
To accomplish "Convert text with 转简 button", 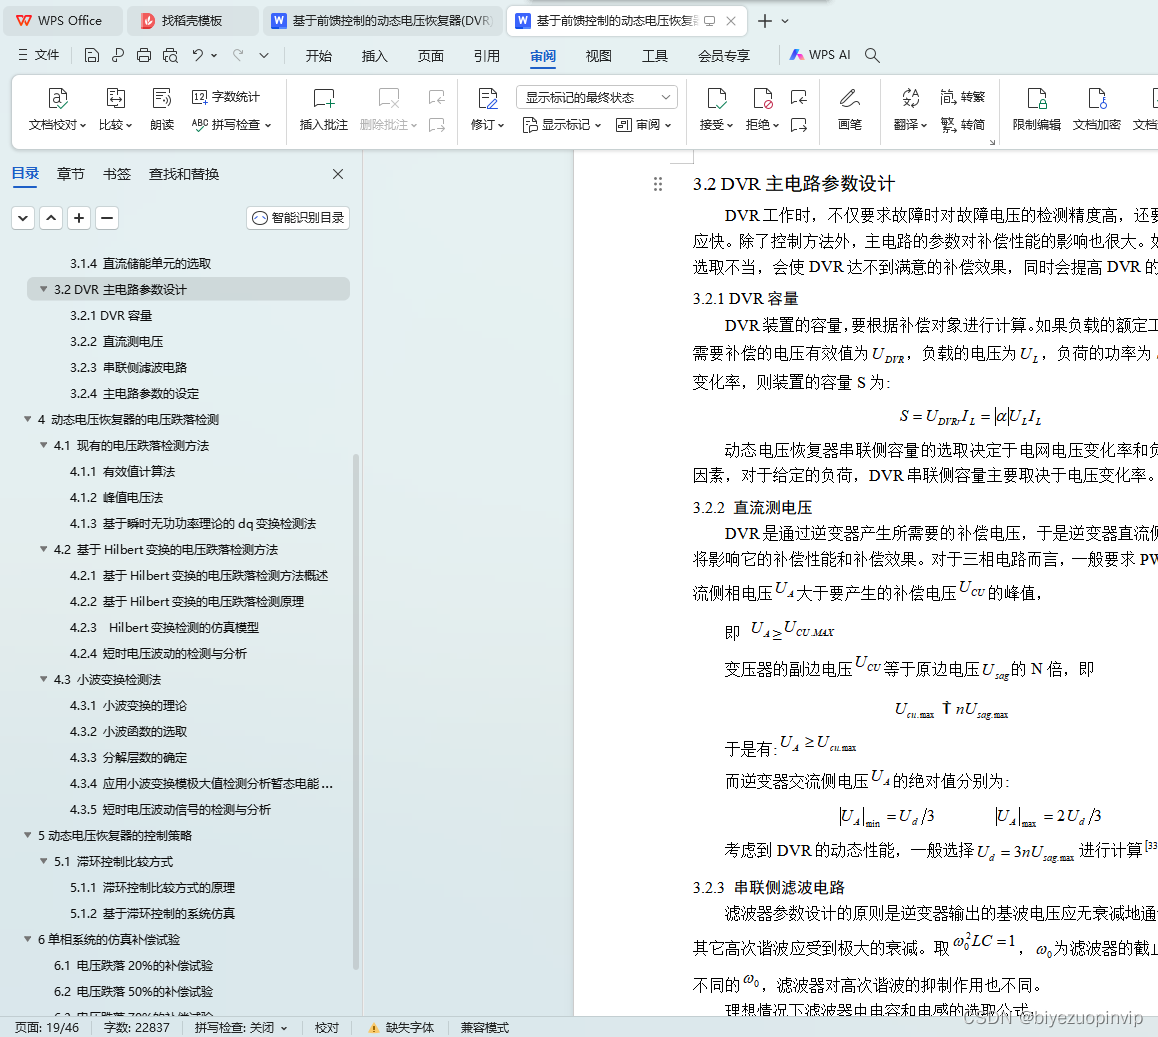I will (x=963, y=125).
